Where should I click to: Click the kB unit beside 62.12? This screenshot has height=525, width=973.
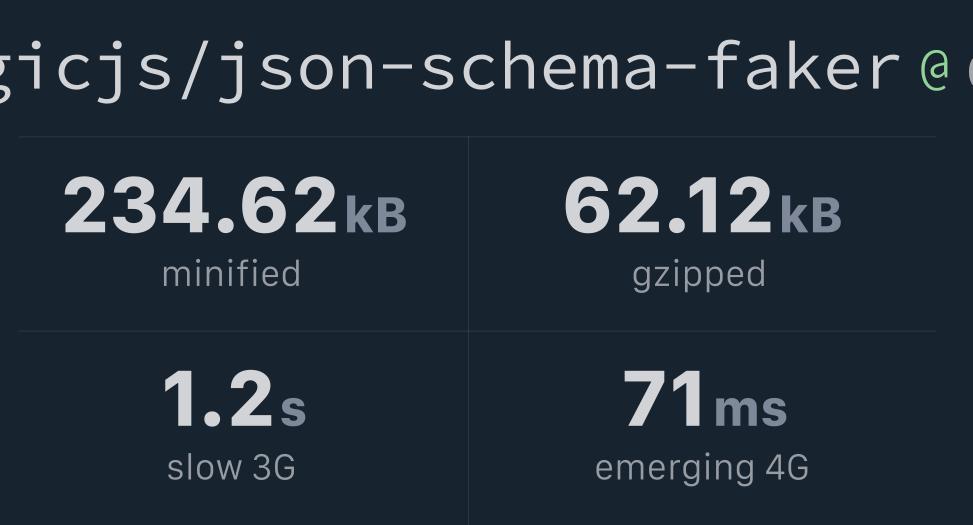coord(810,215)
